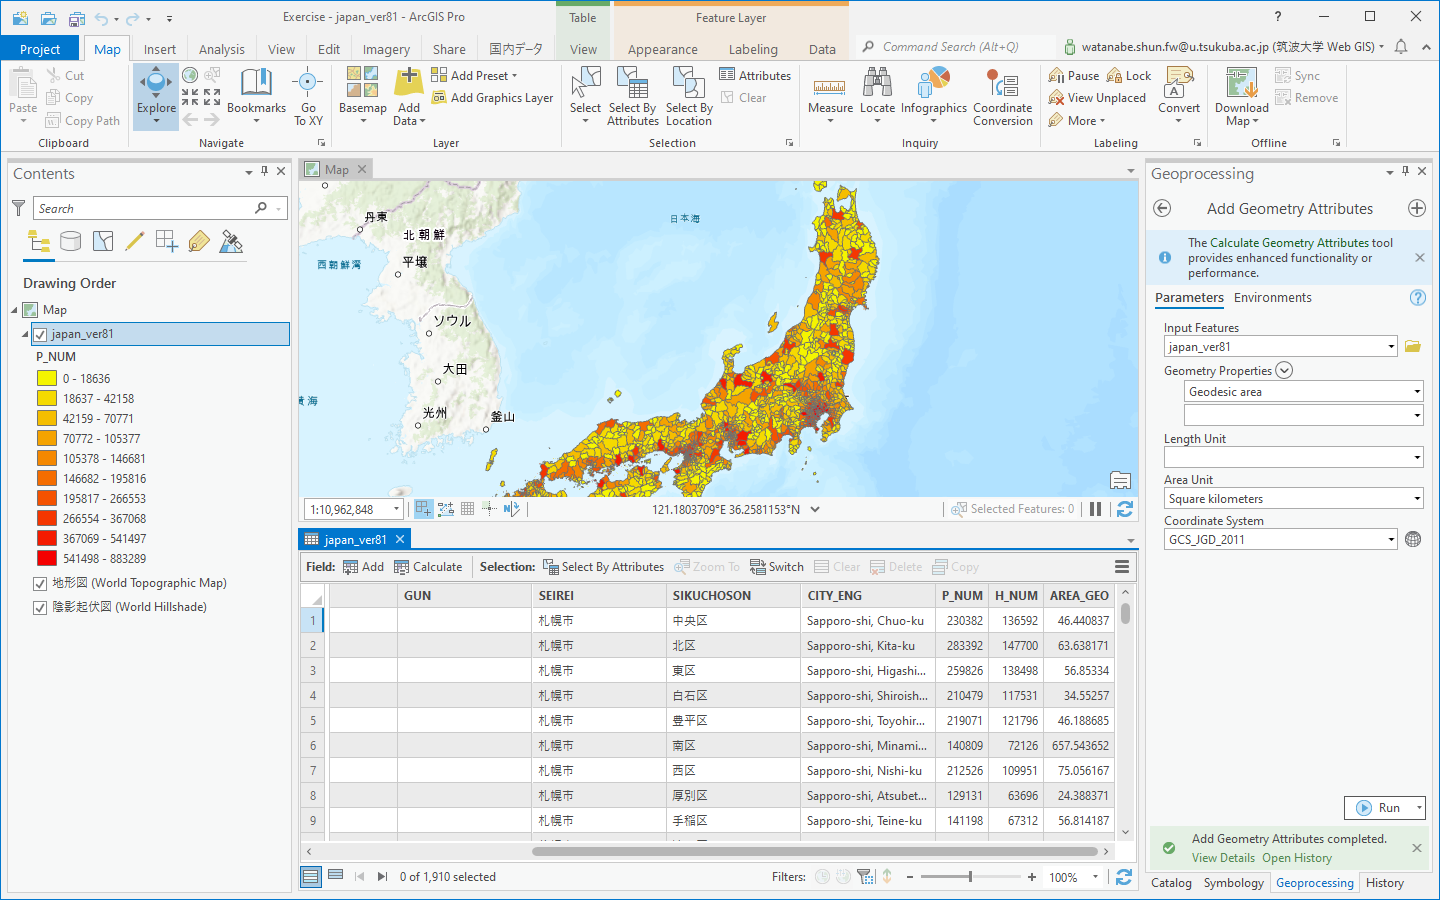Viewport: 1440px width, 900px height.
Task: Open the Infographics tool
Action: tap(934, 96)
